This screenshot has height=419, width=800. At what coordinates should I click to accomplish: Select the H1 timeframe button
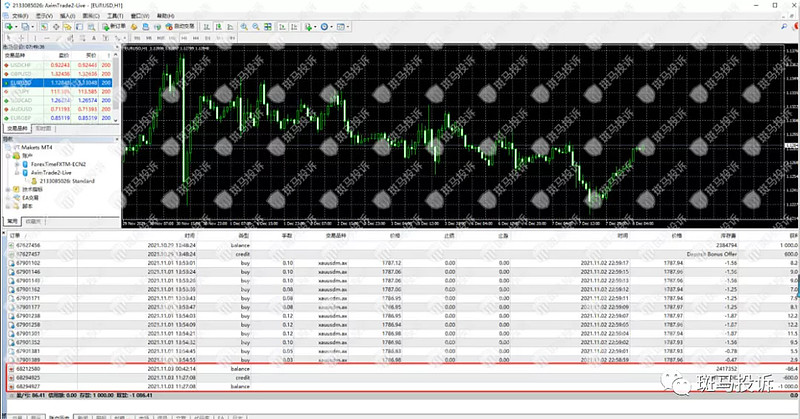[x=184, y=38]
